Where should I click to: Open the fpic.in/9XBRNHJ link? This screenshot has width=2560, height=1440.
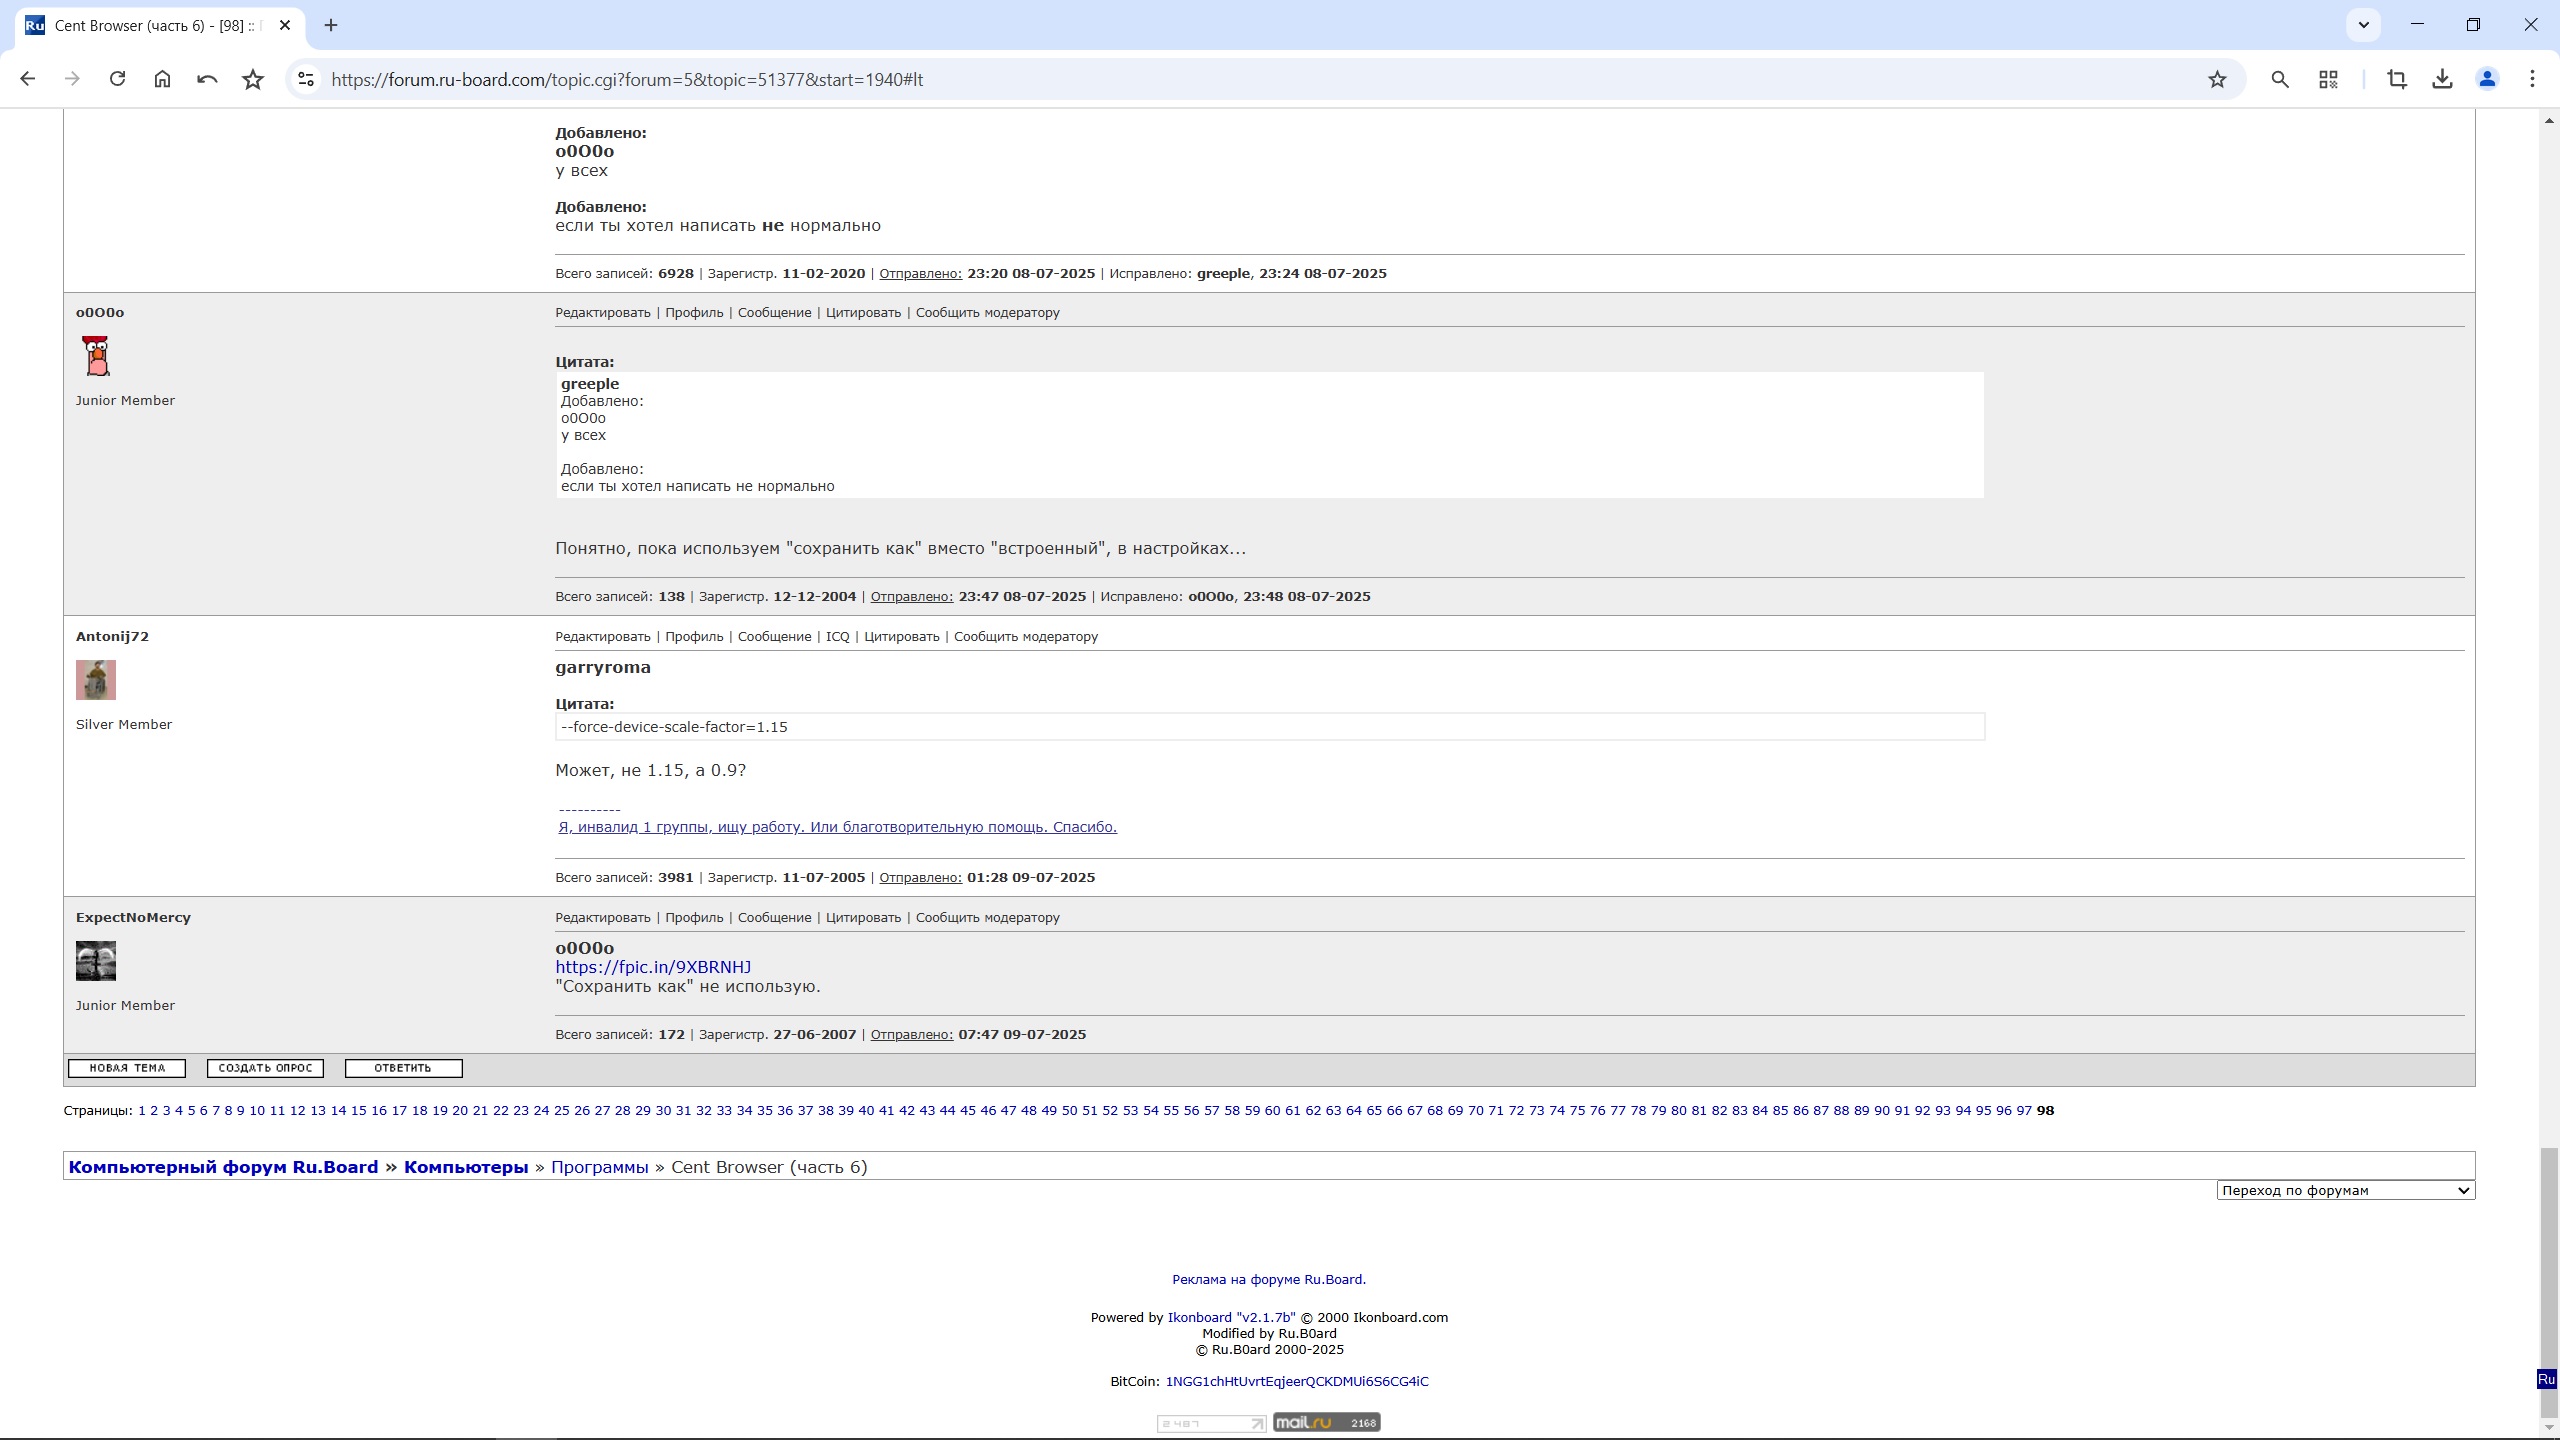653,967
